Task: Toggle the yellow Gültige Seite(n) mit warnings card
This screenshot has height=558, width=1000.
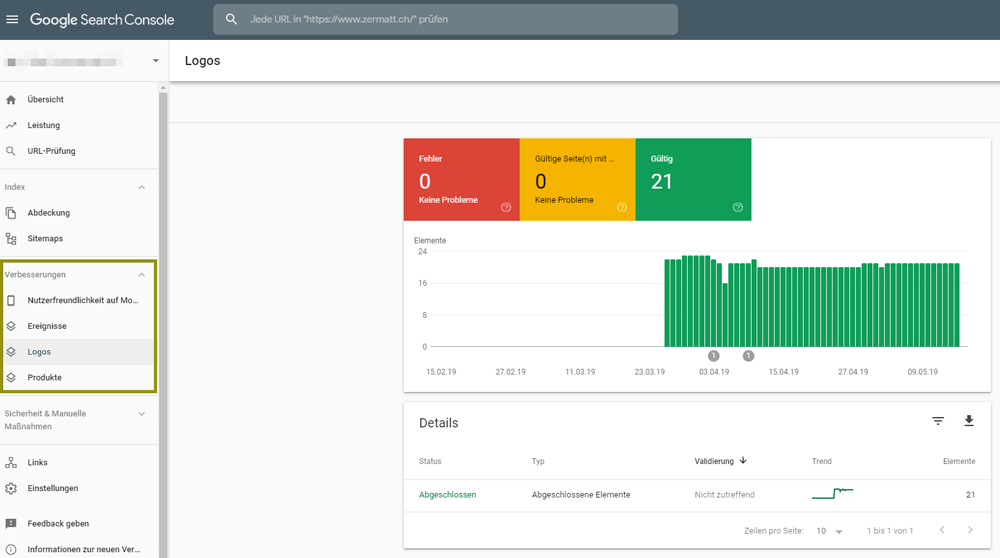Action: (577, 179)
